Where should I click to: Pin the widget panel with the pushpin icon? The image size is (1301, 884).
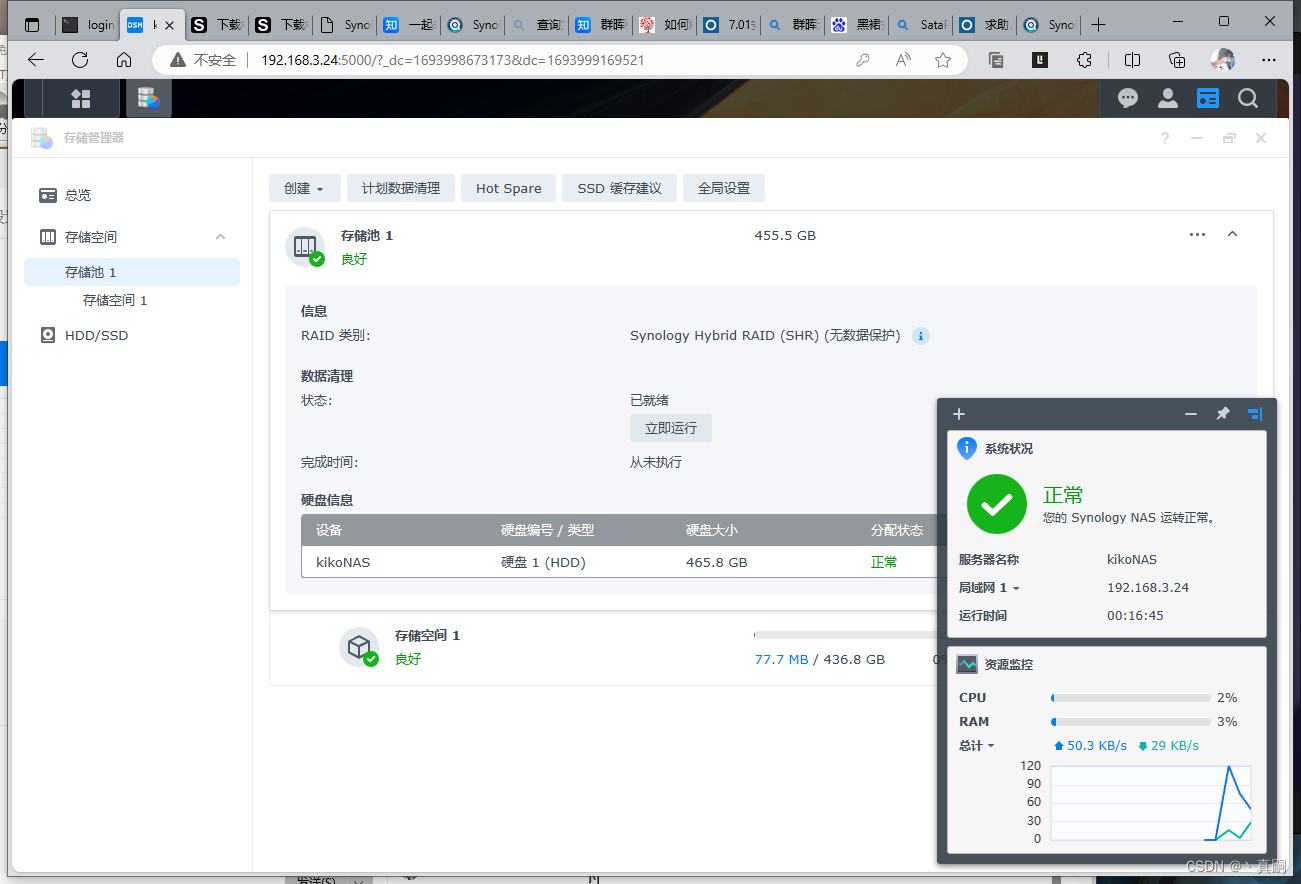[1222, 414]
